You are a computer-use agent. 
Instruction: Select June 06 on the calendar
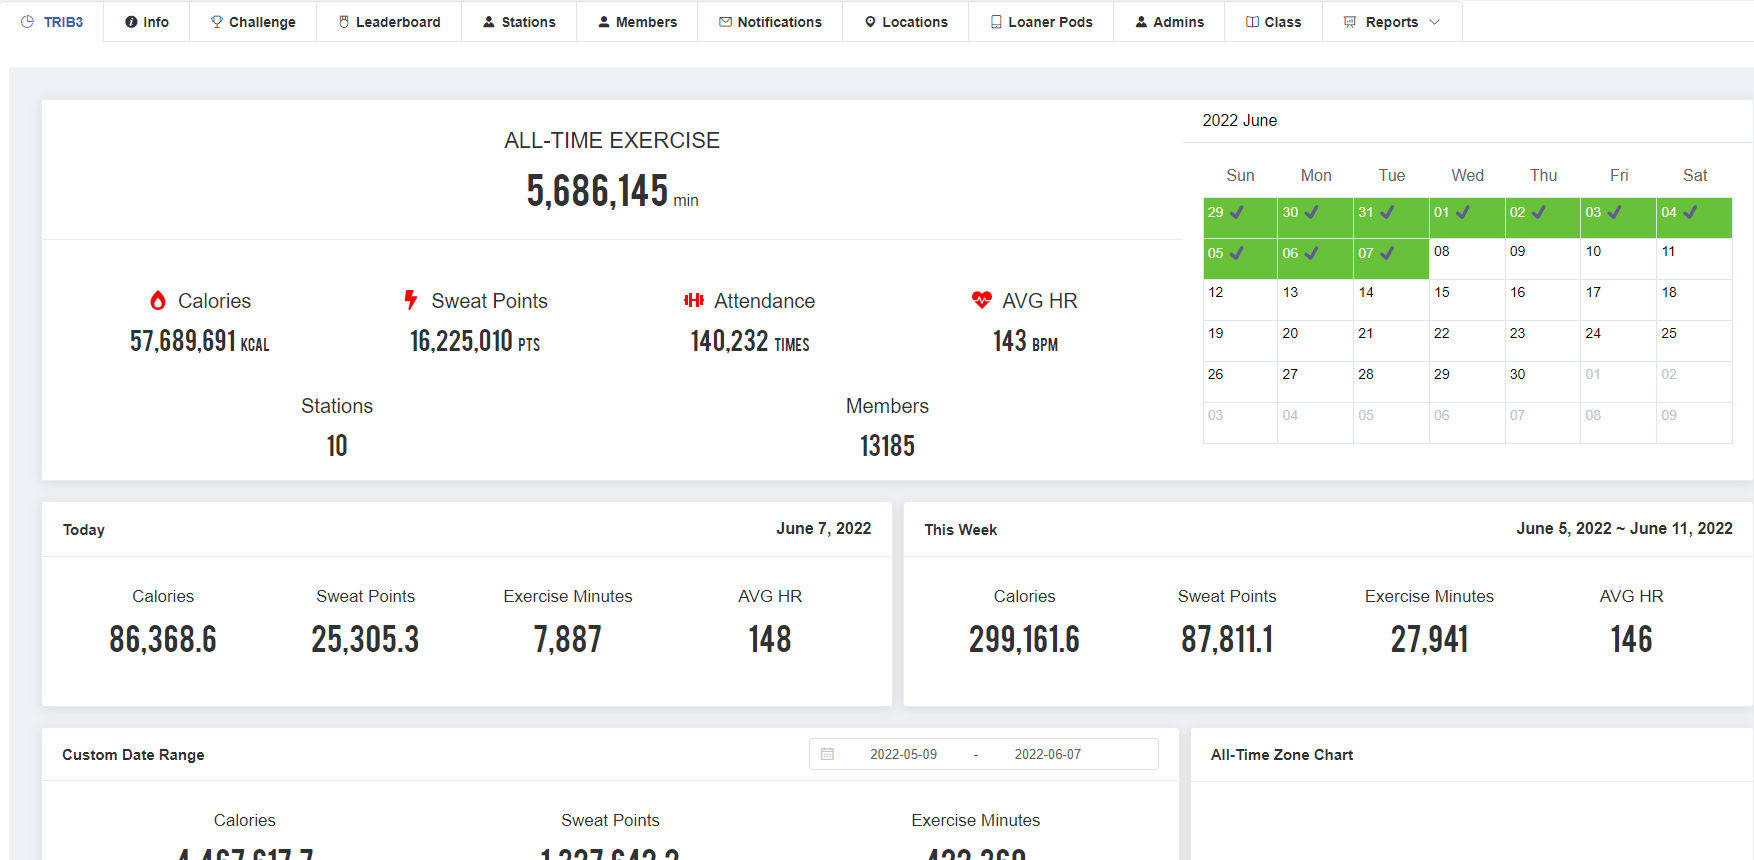click(x=1315, y=259)
